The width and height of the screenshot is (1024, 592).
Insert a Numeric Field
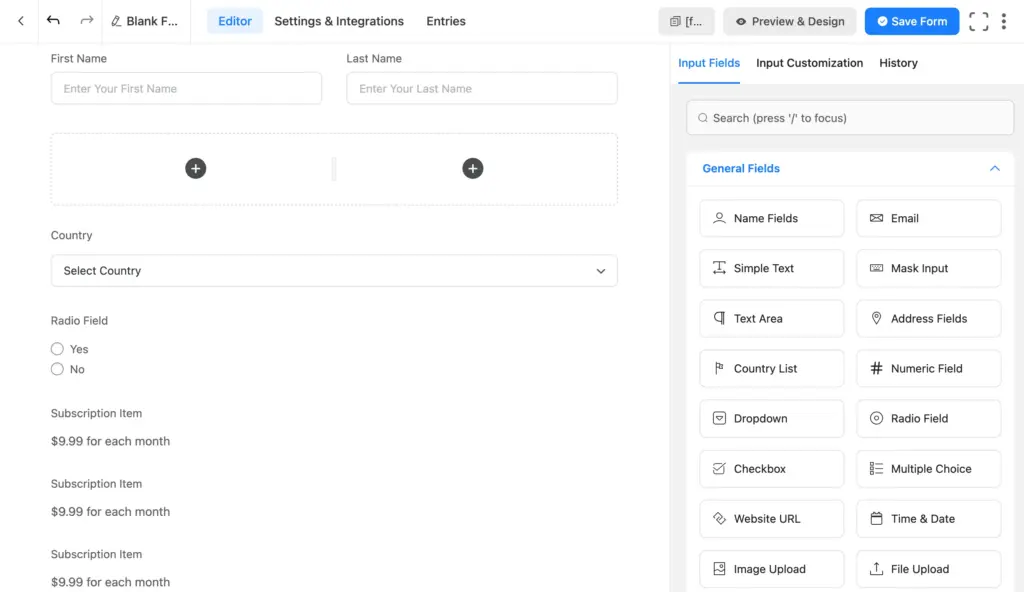pos(928,368)
